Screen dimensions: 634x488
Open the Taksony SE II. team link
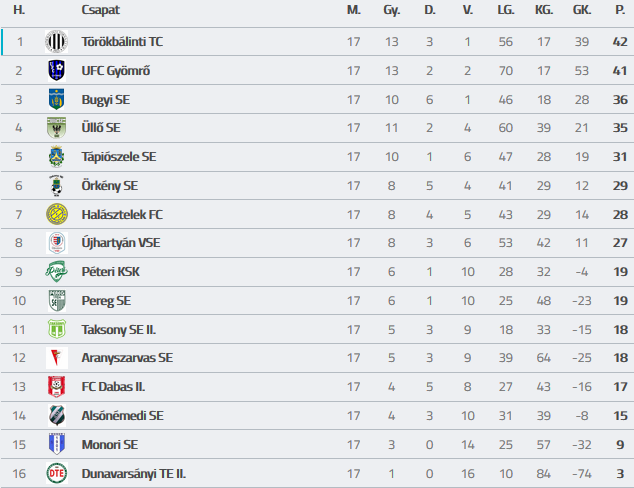pos(118,330)
